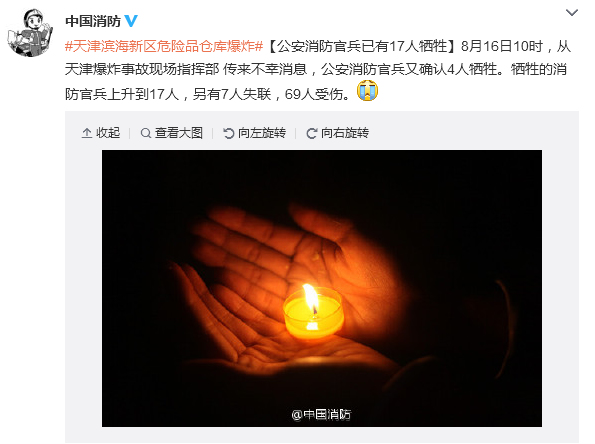Click the headline 公安消防官兵已有17人牺牲 text
The height and width of the screenshot is (444, 595).
(x=362, y=46)
